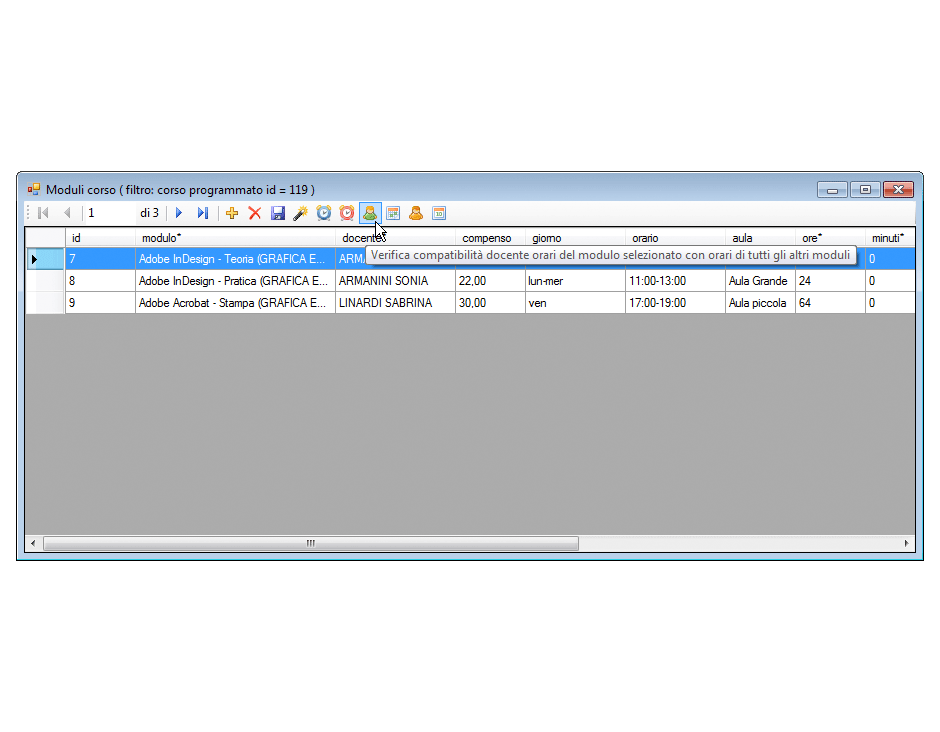Screen dimensions: 940x732
Task: Select row header of row id 9
Action: coord(45,303)
